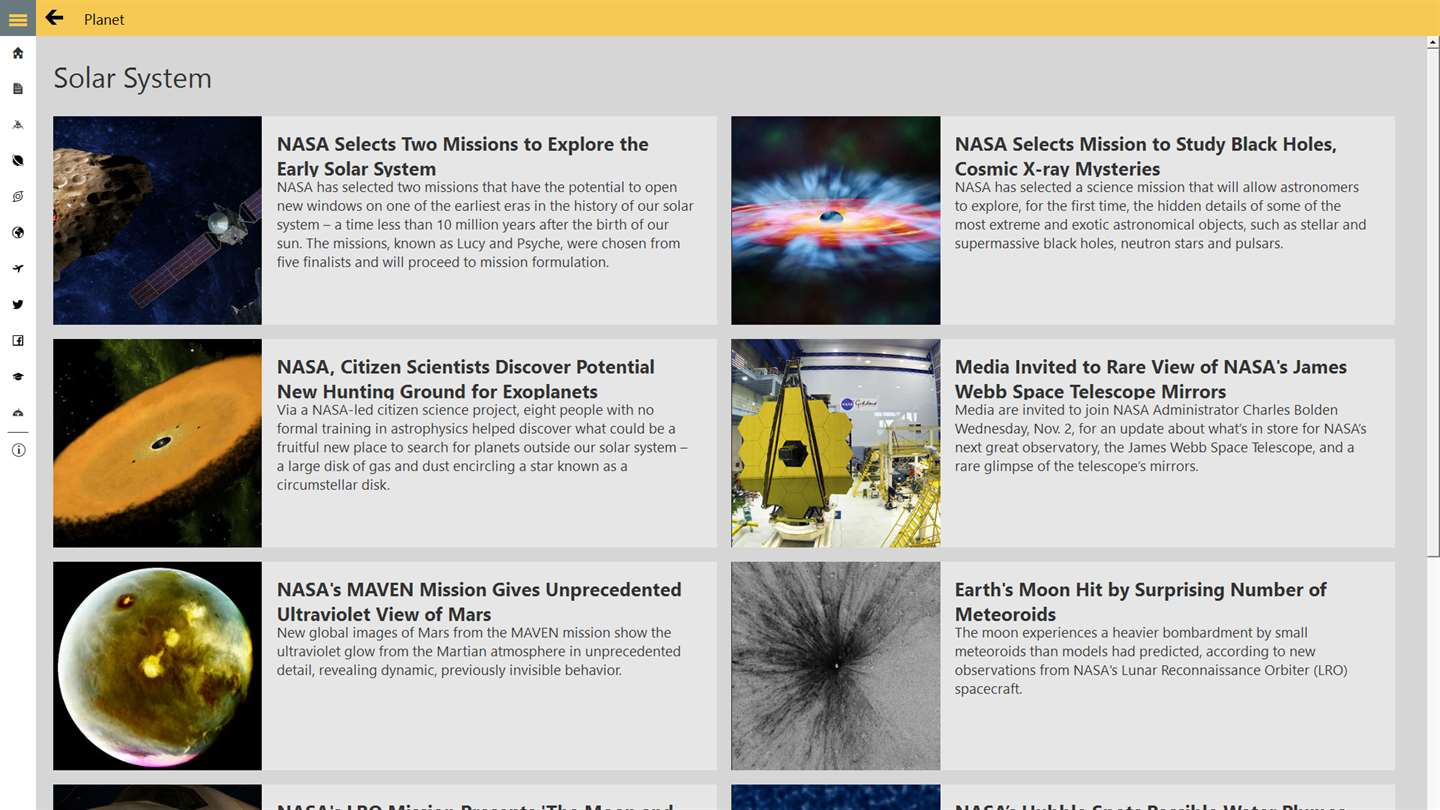The image size is (1440, 810).
Task: Select the graduation cap icon
Action: 18,377
